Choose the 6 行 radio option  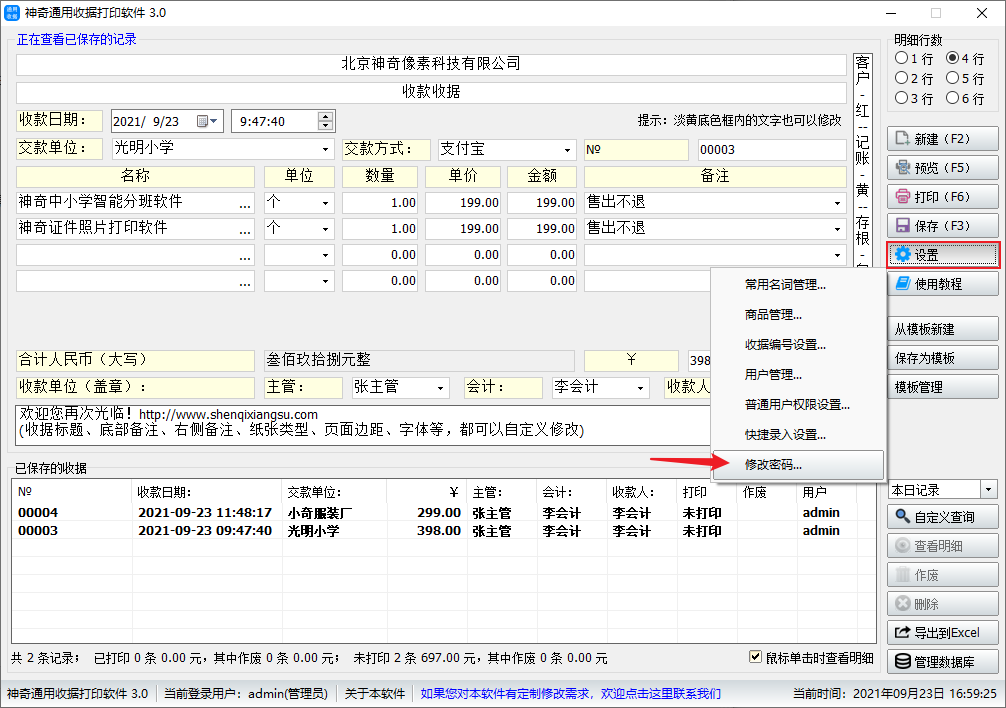click(x=952, y=98)
